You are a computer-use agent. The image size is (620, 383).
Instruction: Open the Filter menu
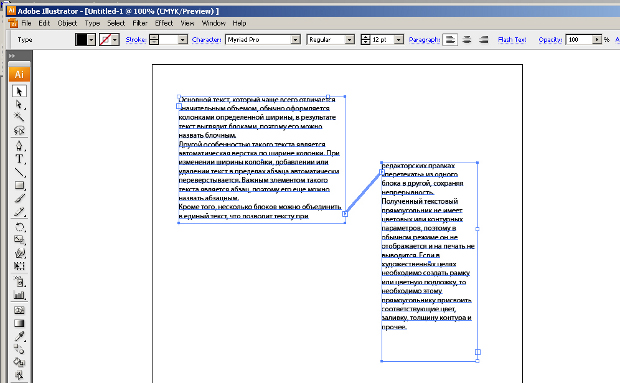click(x=140, y=23)
